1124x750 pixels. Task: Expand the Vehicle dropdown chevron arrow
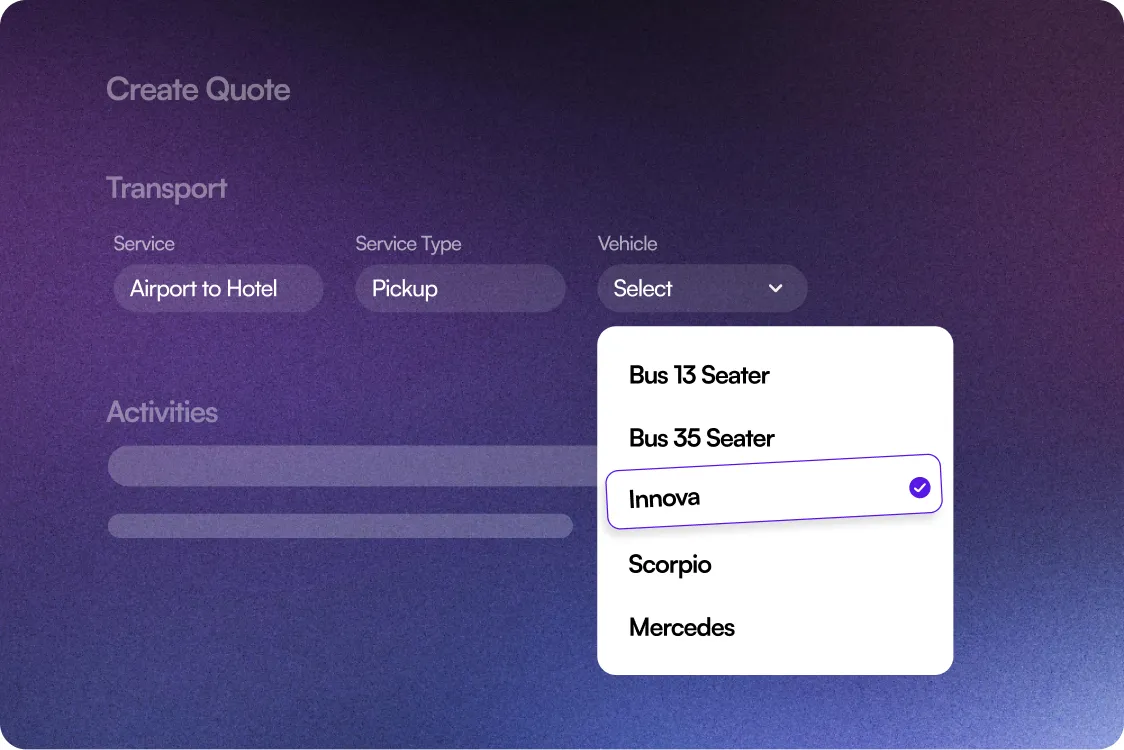tap(775, 288)
